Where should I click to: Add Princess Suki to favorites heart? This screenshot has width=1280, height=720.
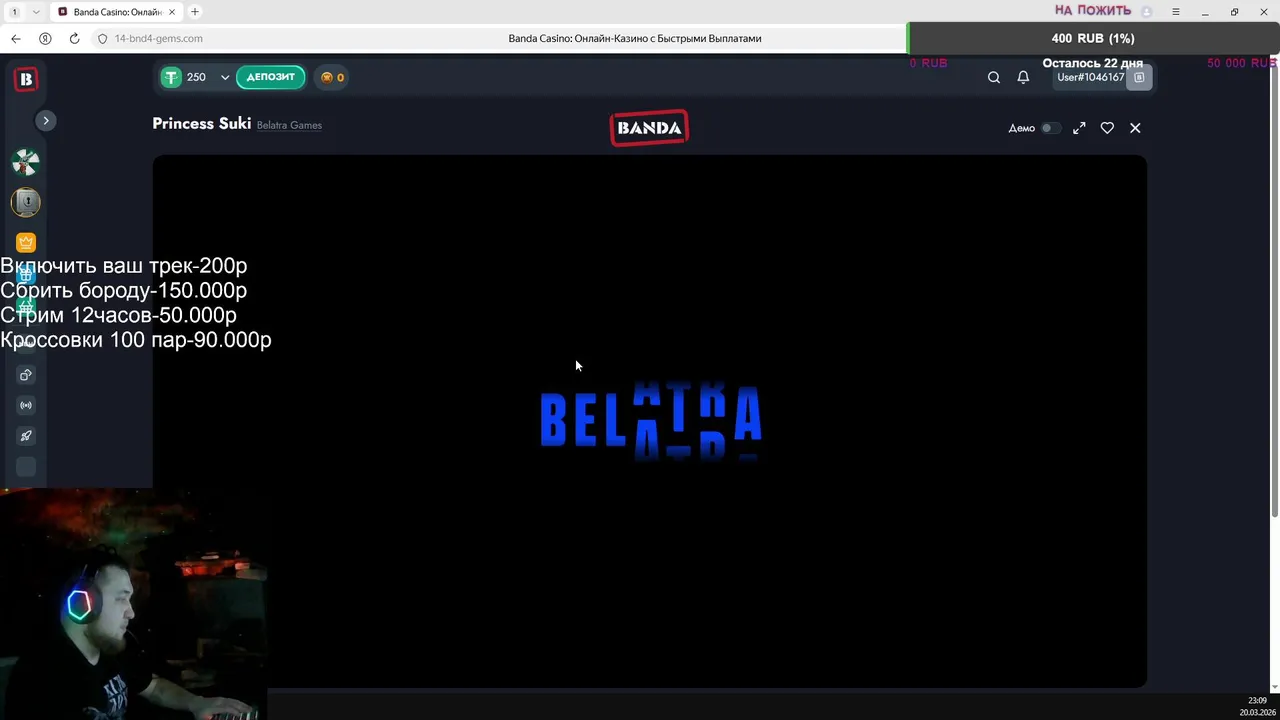(x=1107, y=128)
